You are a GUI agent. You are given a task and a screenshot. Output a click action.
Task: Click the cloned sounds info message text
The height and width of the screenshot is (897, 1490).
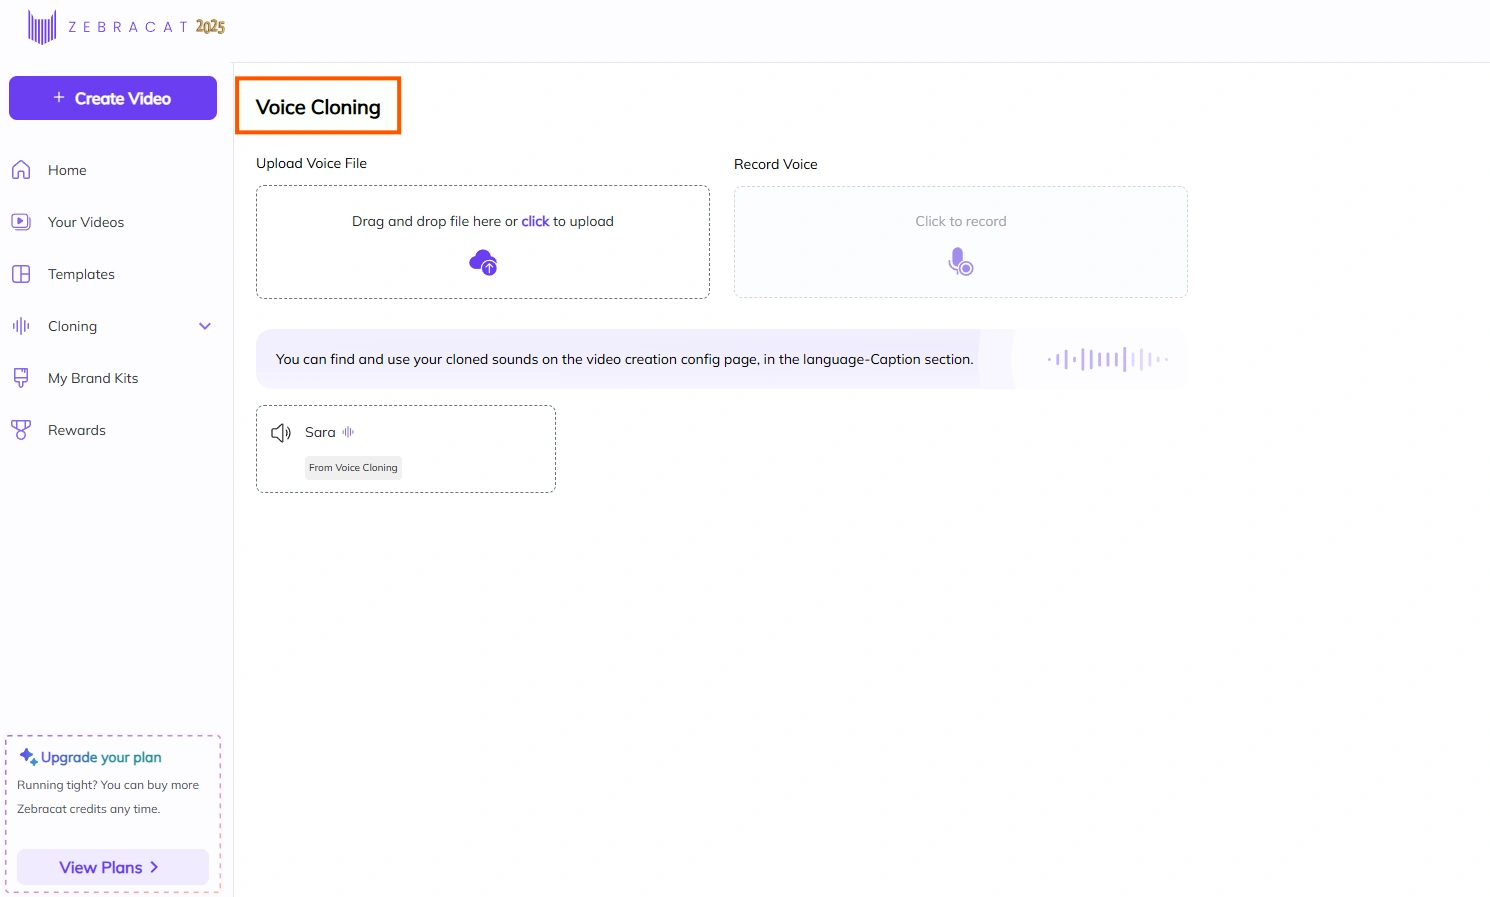[624, 359]
